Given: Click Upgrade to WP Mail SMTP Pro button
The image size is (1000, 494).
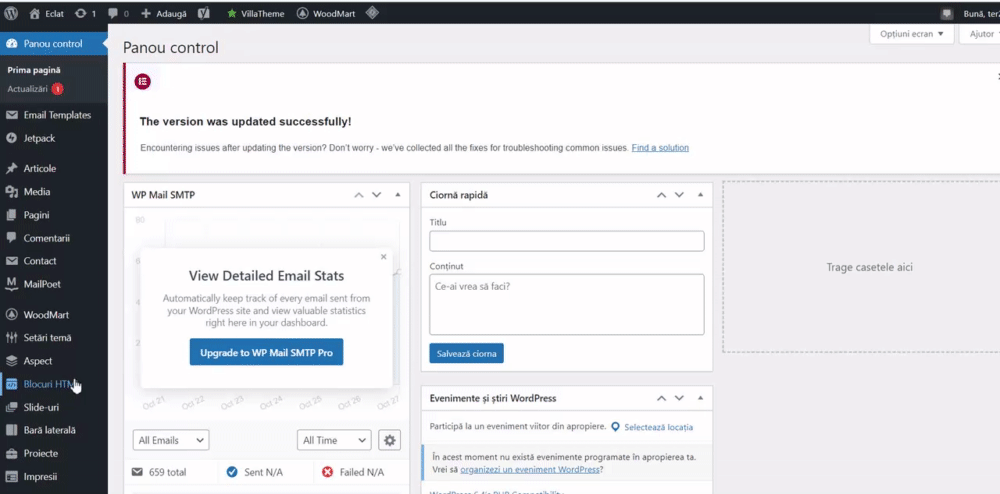Looking at the screenshot, I should point(267,352).
